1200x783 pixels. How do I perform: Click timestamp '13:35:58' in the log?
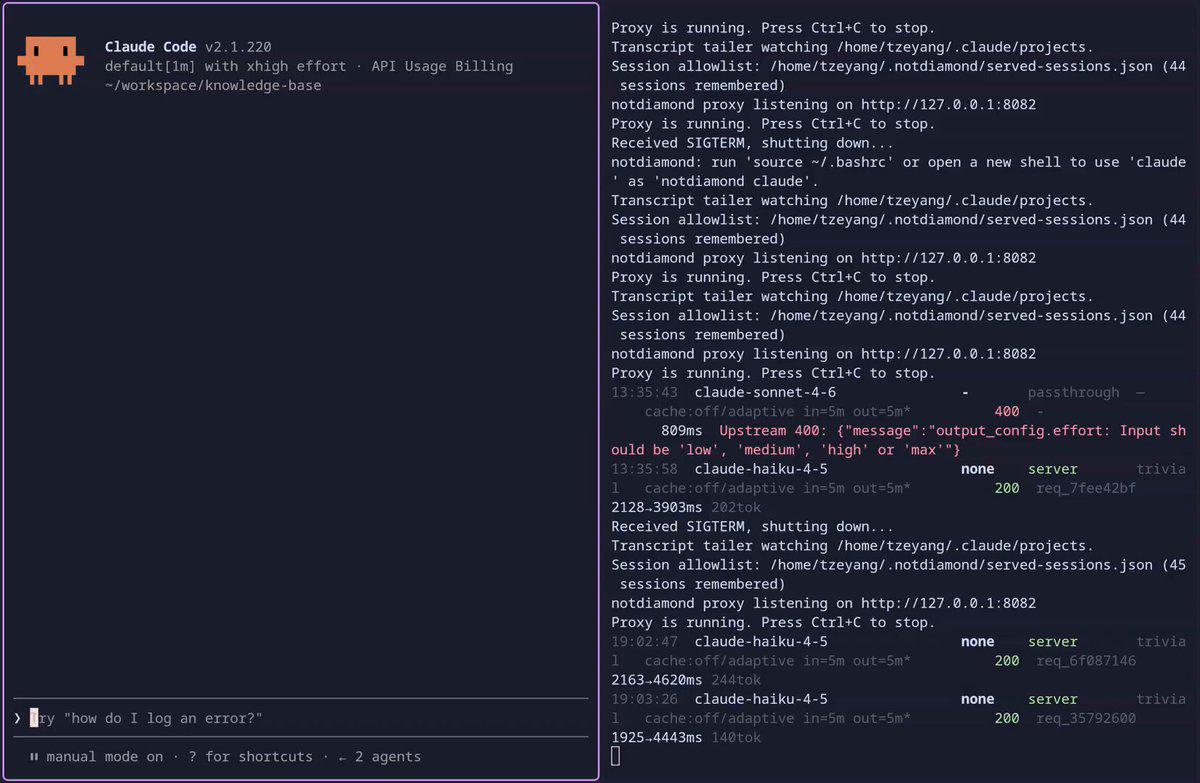tap(644, 469)
